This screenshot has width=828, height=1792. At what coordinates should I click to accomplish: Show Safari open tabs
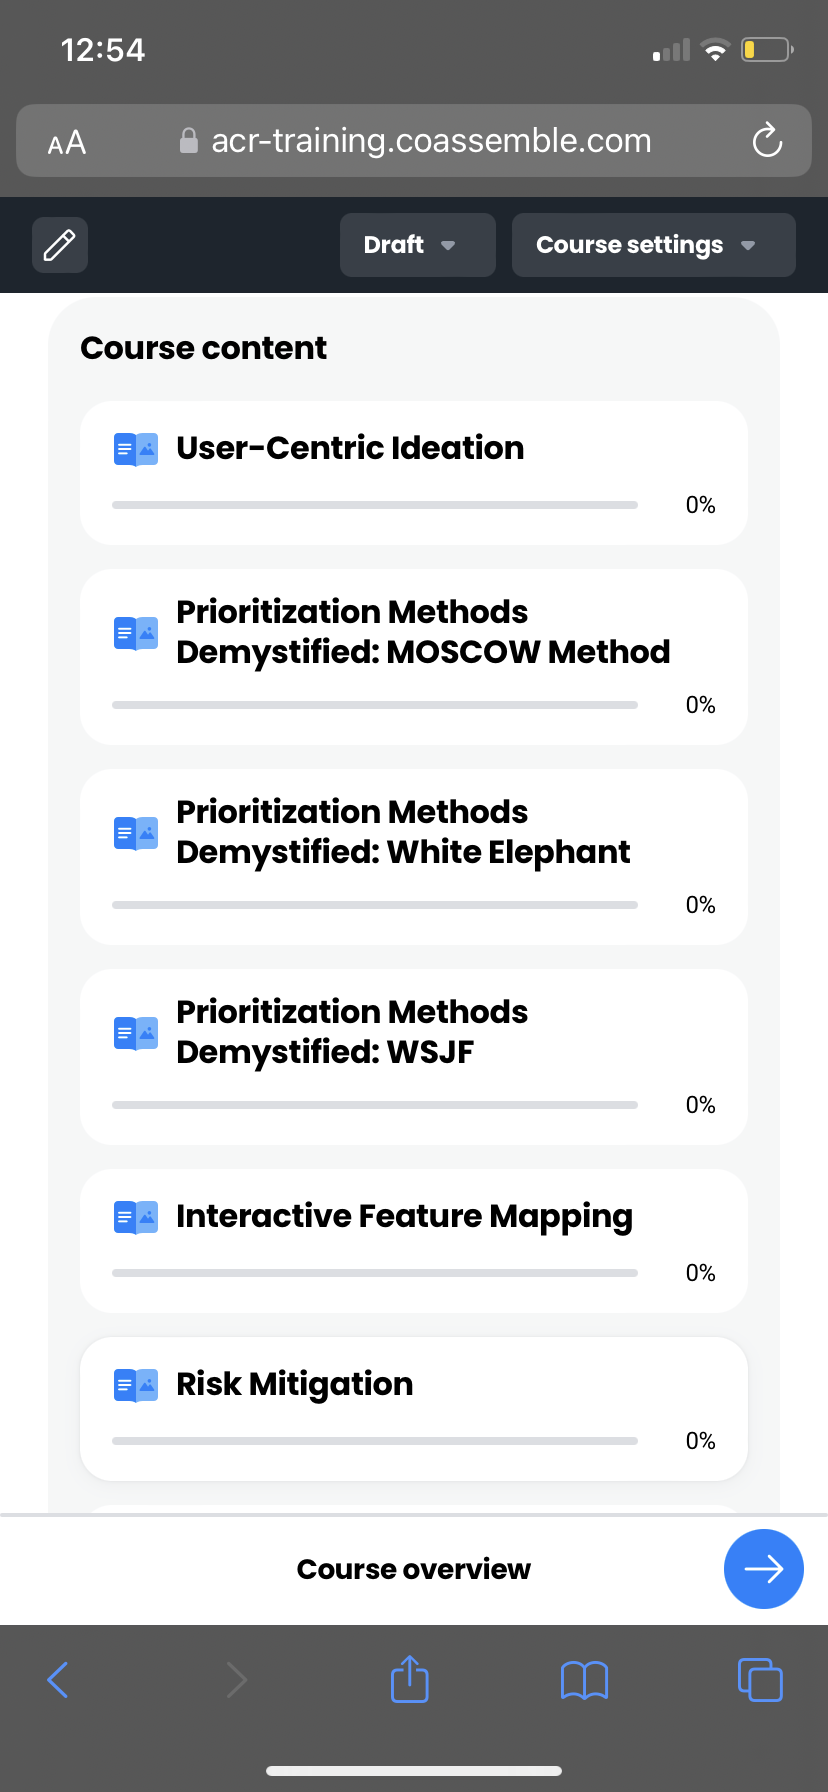click(760, 1679)
